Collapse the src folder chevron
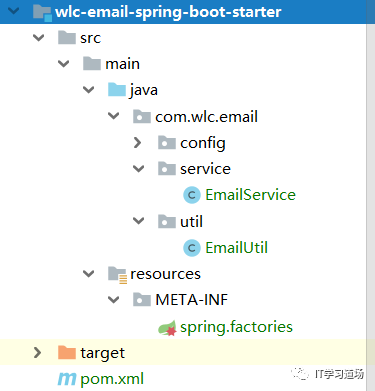Screen dimensions: 375x391 tap(39, 38)
